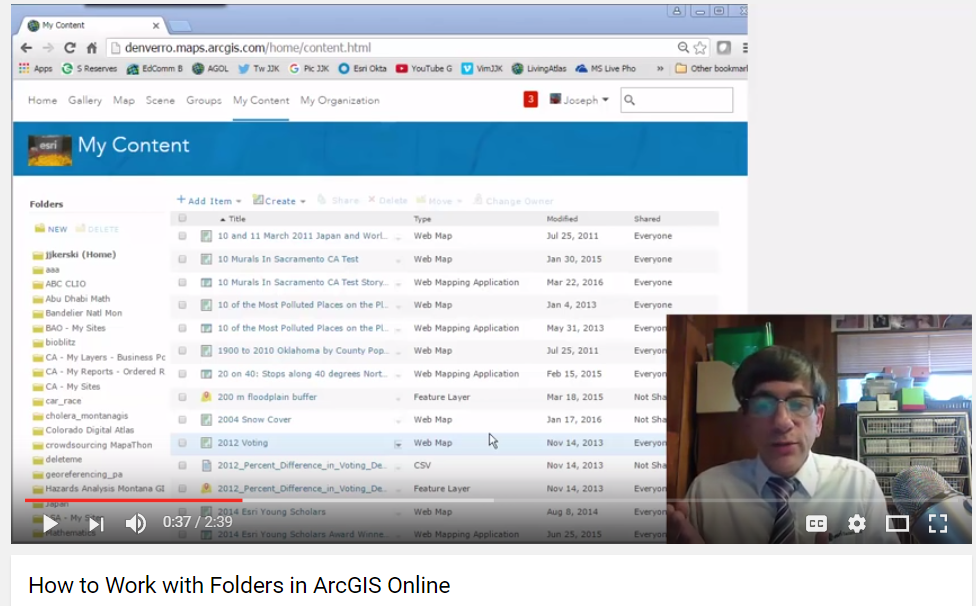The height and width of the screenshot is (606, 976).
Task: Open Create dropdown
Action: tap(279, 200)
